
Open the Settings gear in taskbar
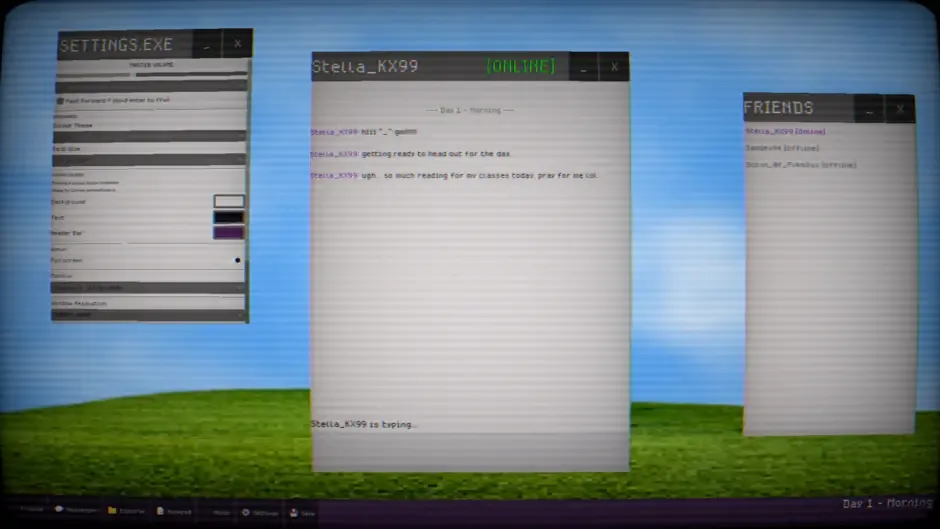[x=260, y=513]
